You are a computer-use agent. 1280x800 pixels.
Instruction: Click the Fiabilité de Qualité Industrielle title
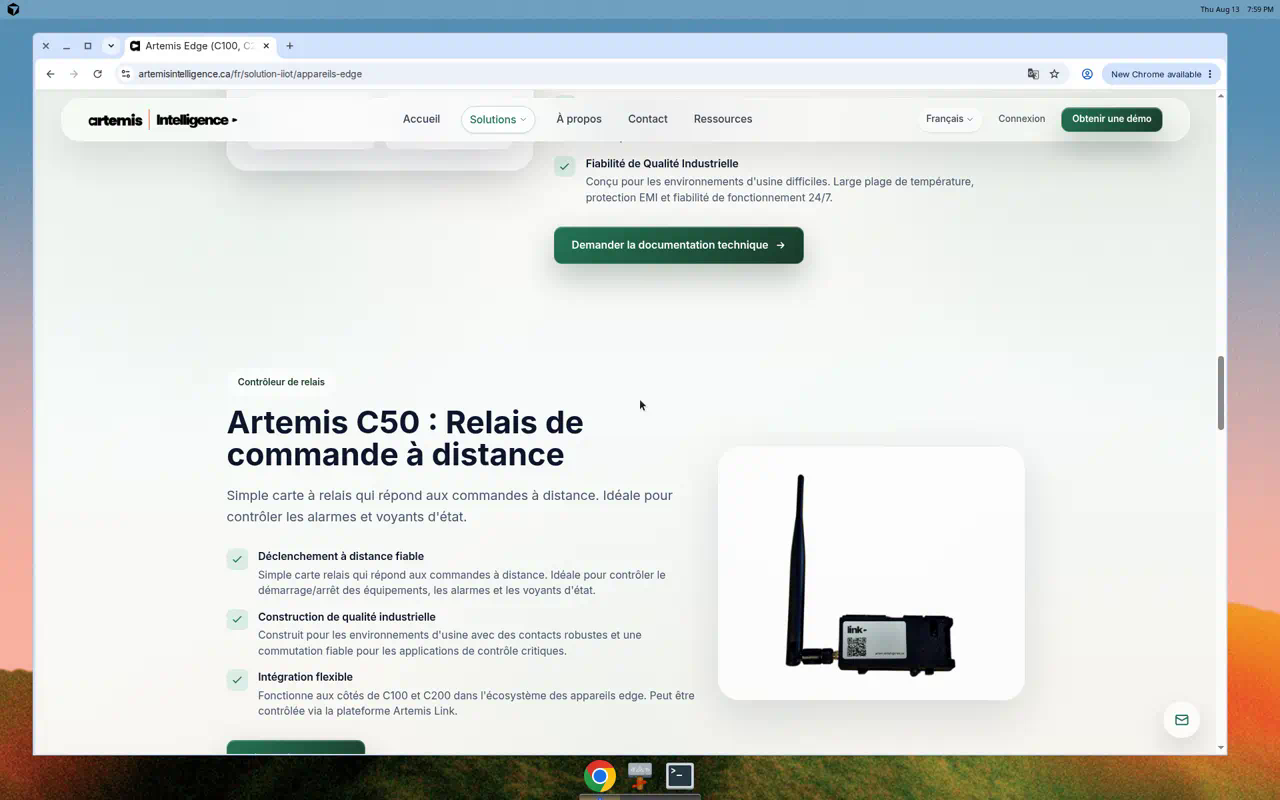coord(662,164)
